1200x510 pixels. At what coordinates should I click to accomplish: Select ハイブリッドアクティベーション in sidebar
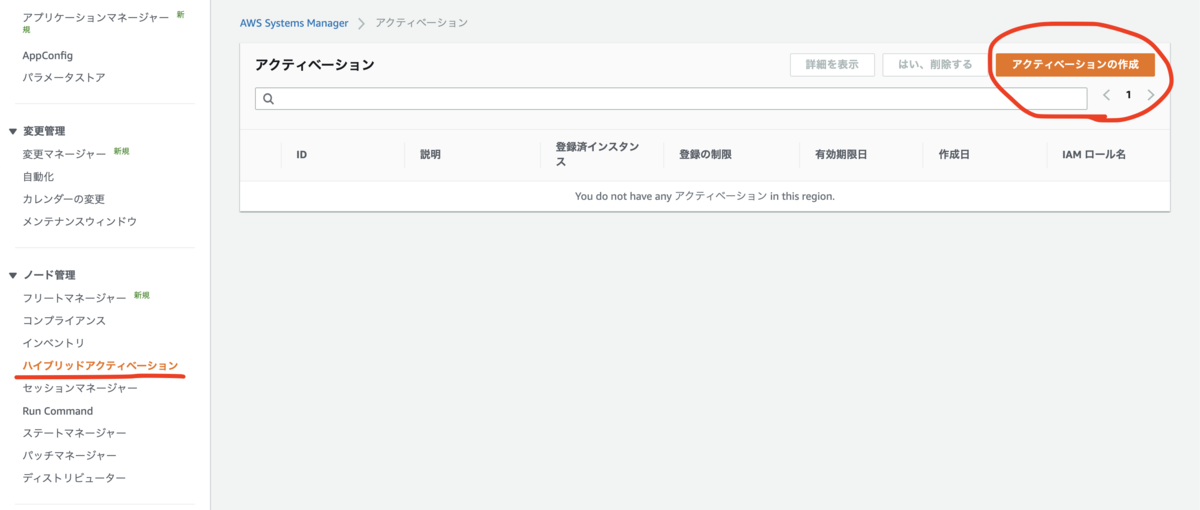[x=100, y=366]
